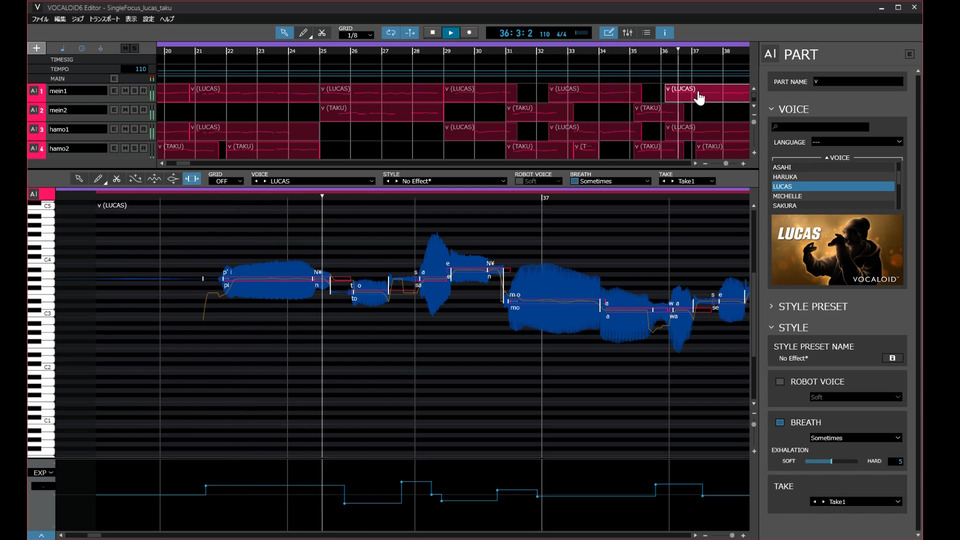960x540 pixels.
Task: Record-arm track hamo1
Action: pyautogui.click(x=143, y=129)
